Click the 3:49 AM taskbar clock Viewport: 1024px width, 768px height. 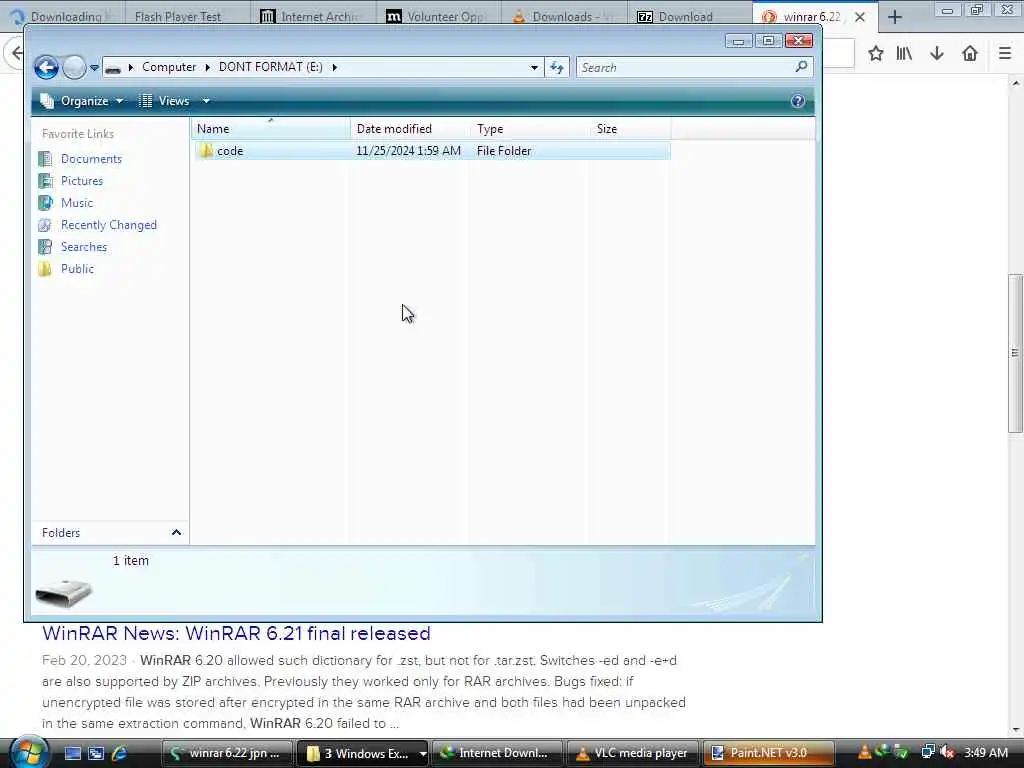(986, 753)
